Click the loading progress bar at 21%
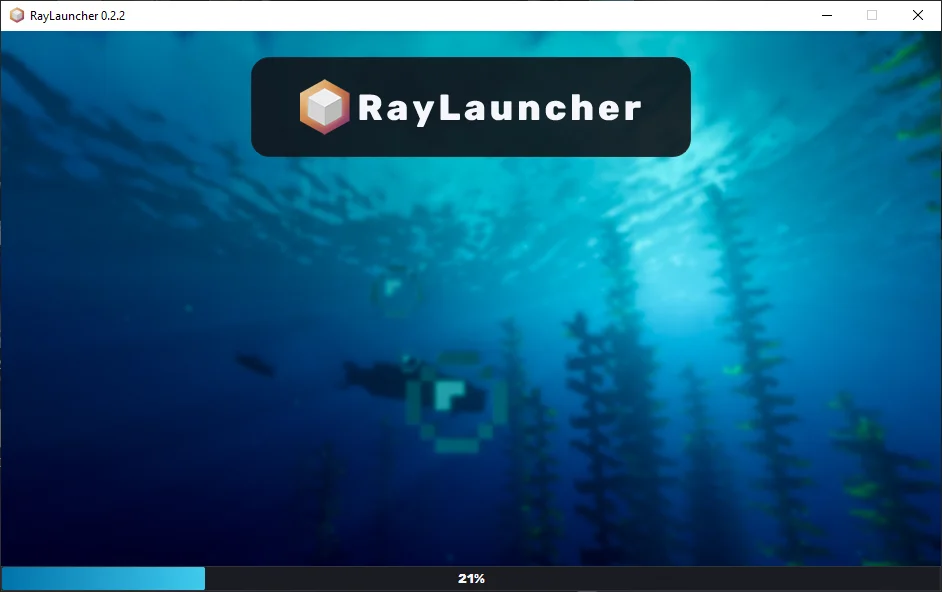The image size is (942, 592). (471, 579)
